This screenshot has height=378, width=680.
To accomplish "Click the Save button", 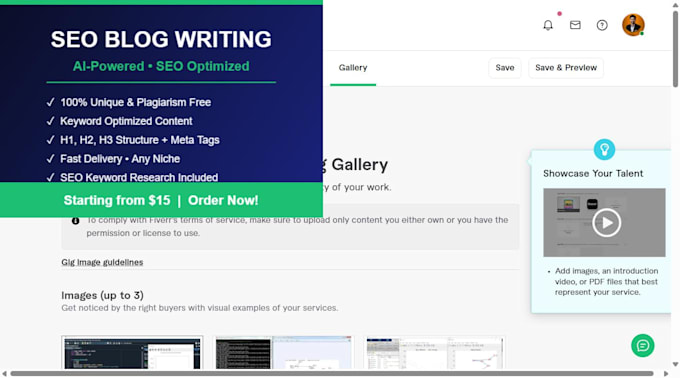I will click(x=505, y=68).
